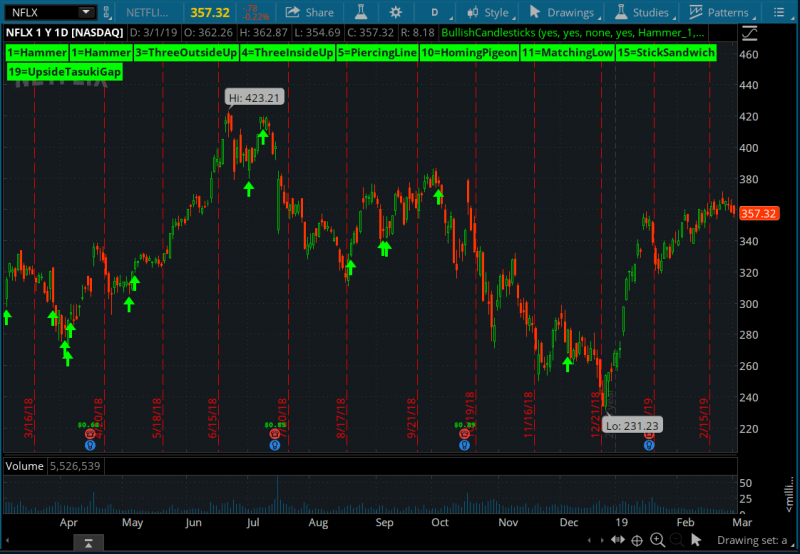This screenshot has height=554, width=800.
Task: Open the D aggregation period dropdown
Action: click(438, 12)
